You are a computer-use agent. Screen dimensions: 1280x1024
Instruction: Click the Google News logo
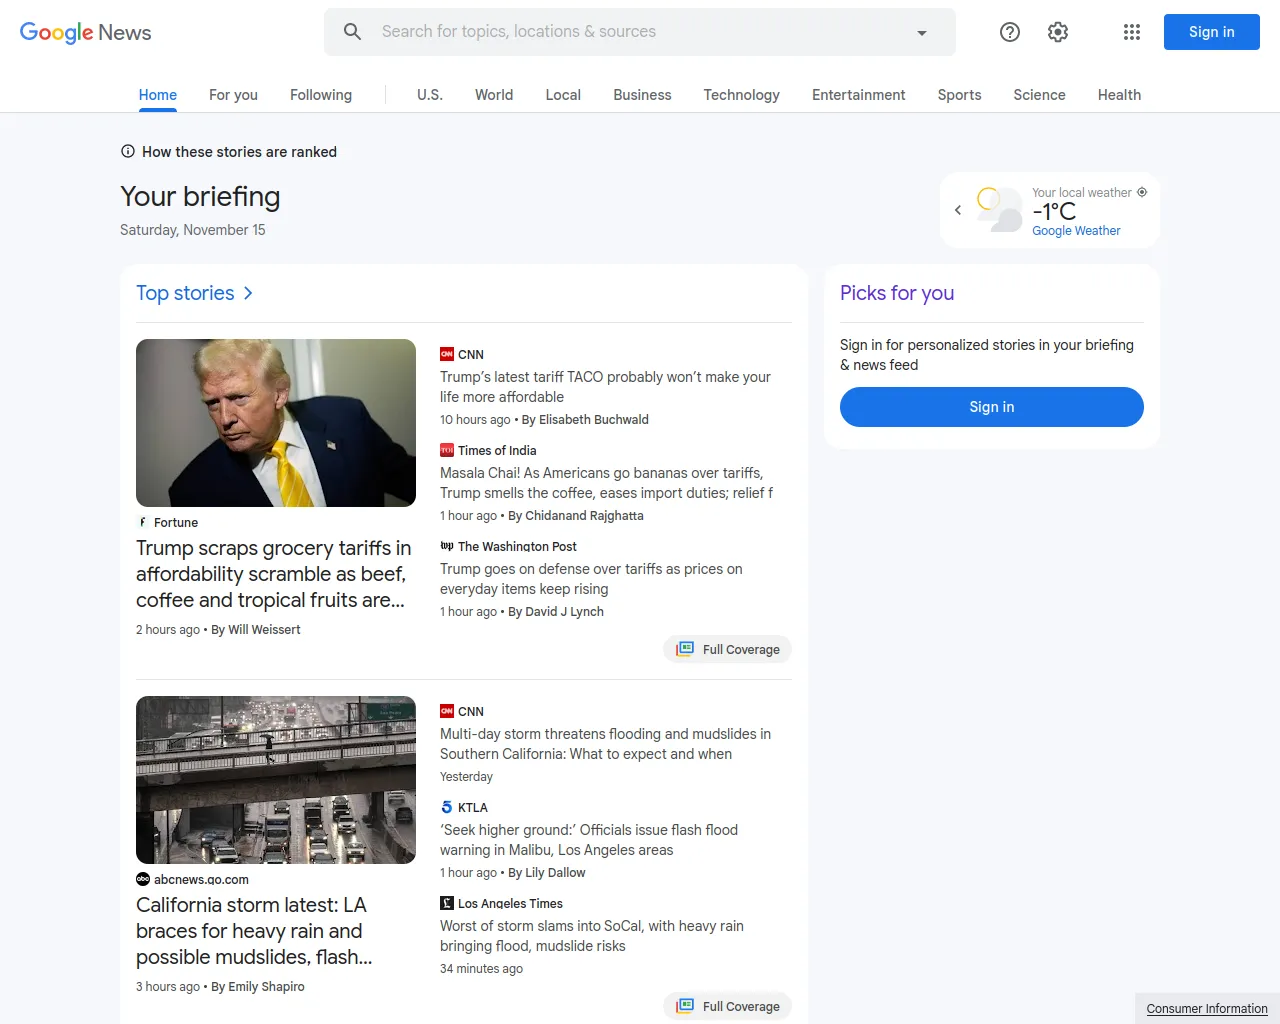86,32
